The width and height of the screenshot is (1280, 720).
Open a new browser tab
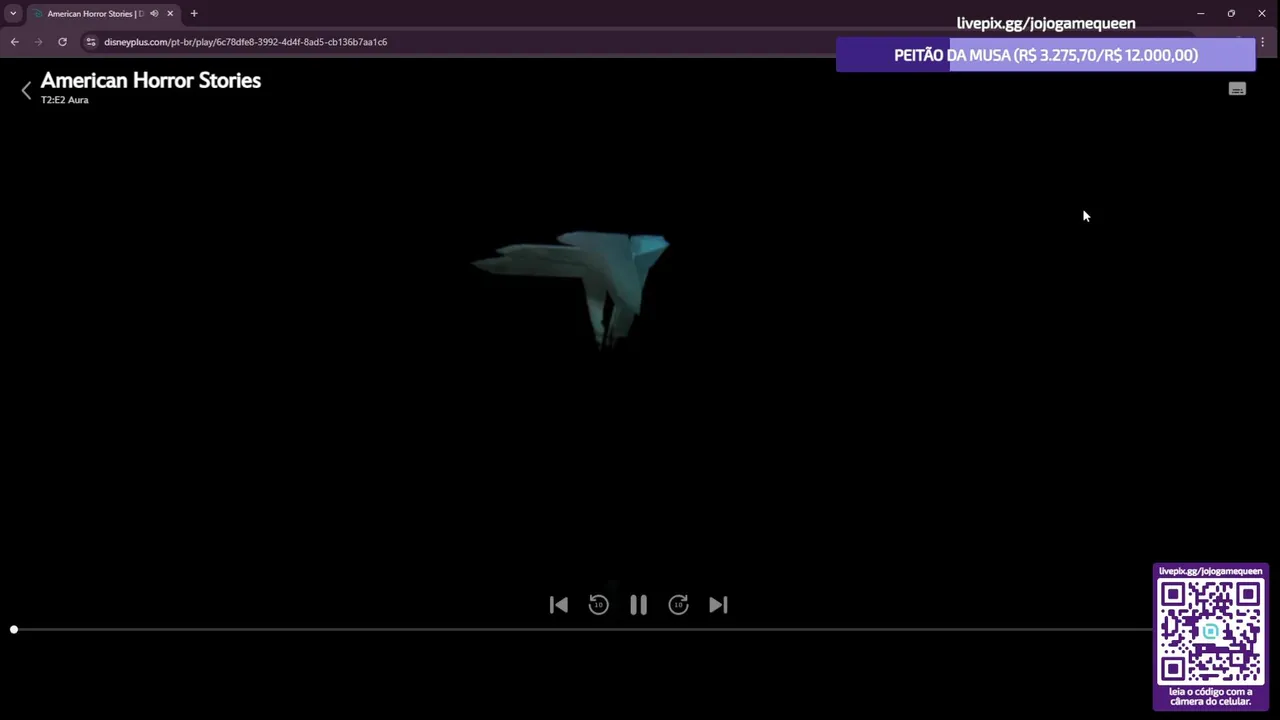[194, 13]
